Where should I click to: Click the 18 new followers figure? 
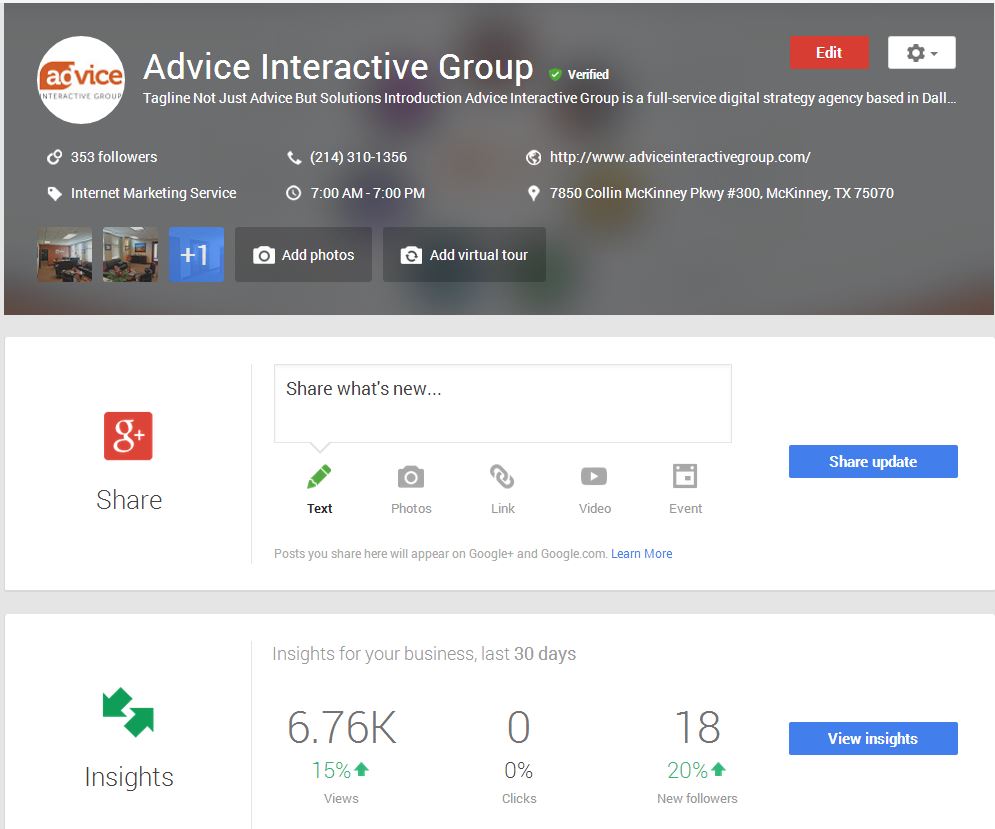[697, 727]
